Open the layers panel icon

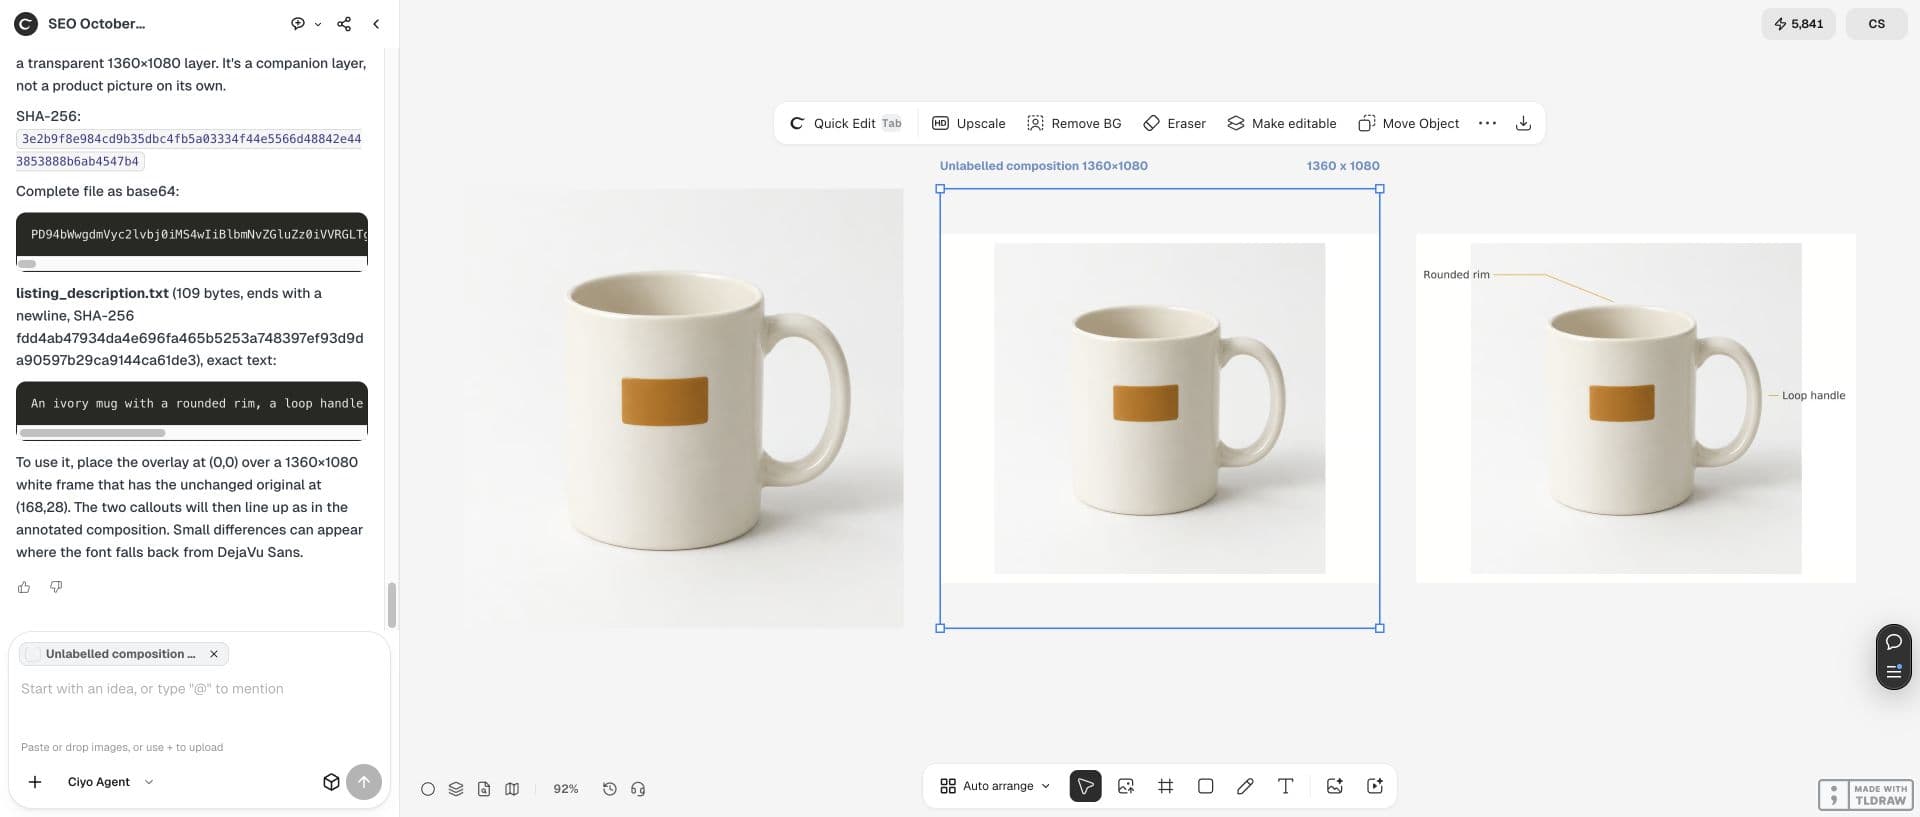point(456,789)
